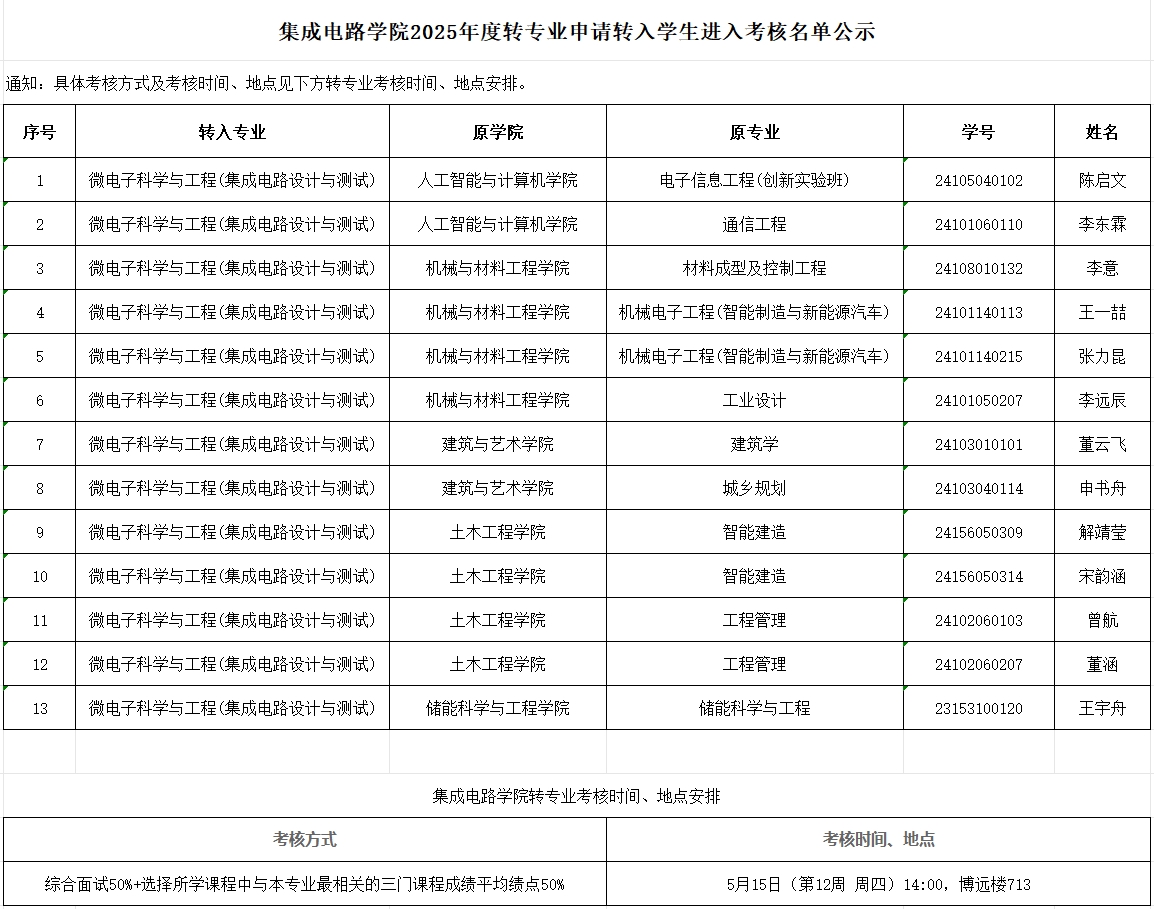Screen dimensions: 1154x909
Task: Select the 城乡规划 major cell
Action: pos(754,489)
